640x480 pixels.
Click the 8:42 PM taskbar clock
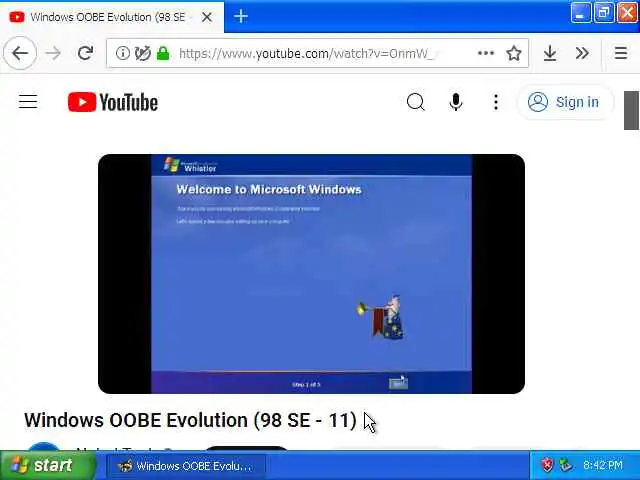click(603, 465)
